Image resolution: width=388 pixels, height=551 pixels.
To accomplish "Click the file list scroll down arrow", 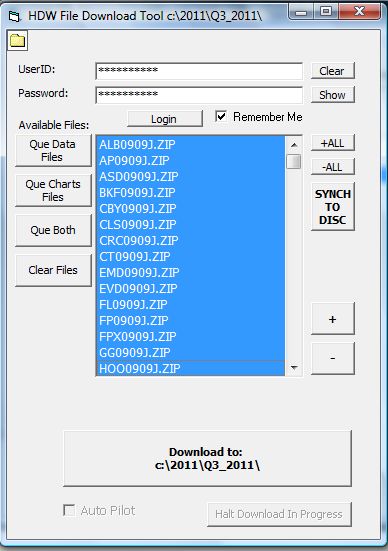I will coord(294,368).
